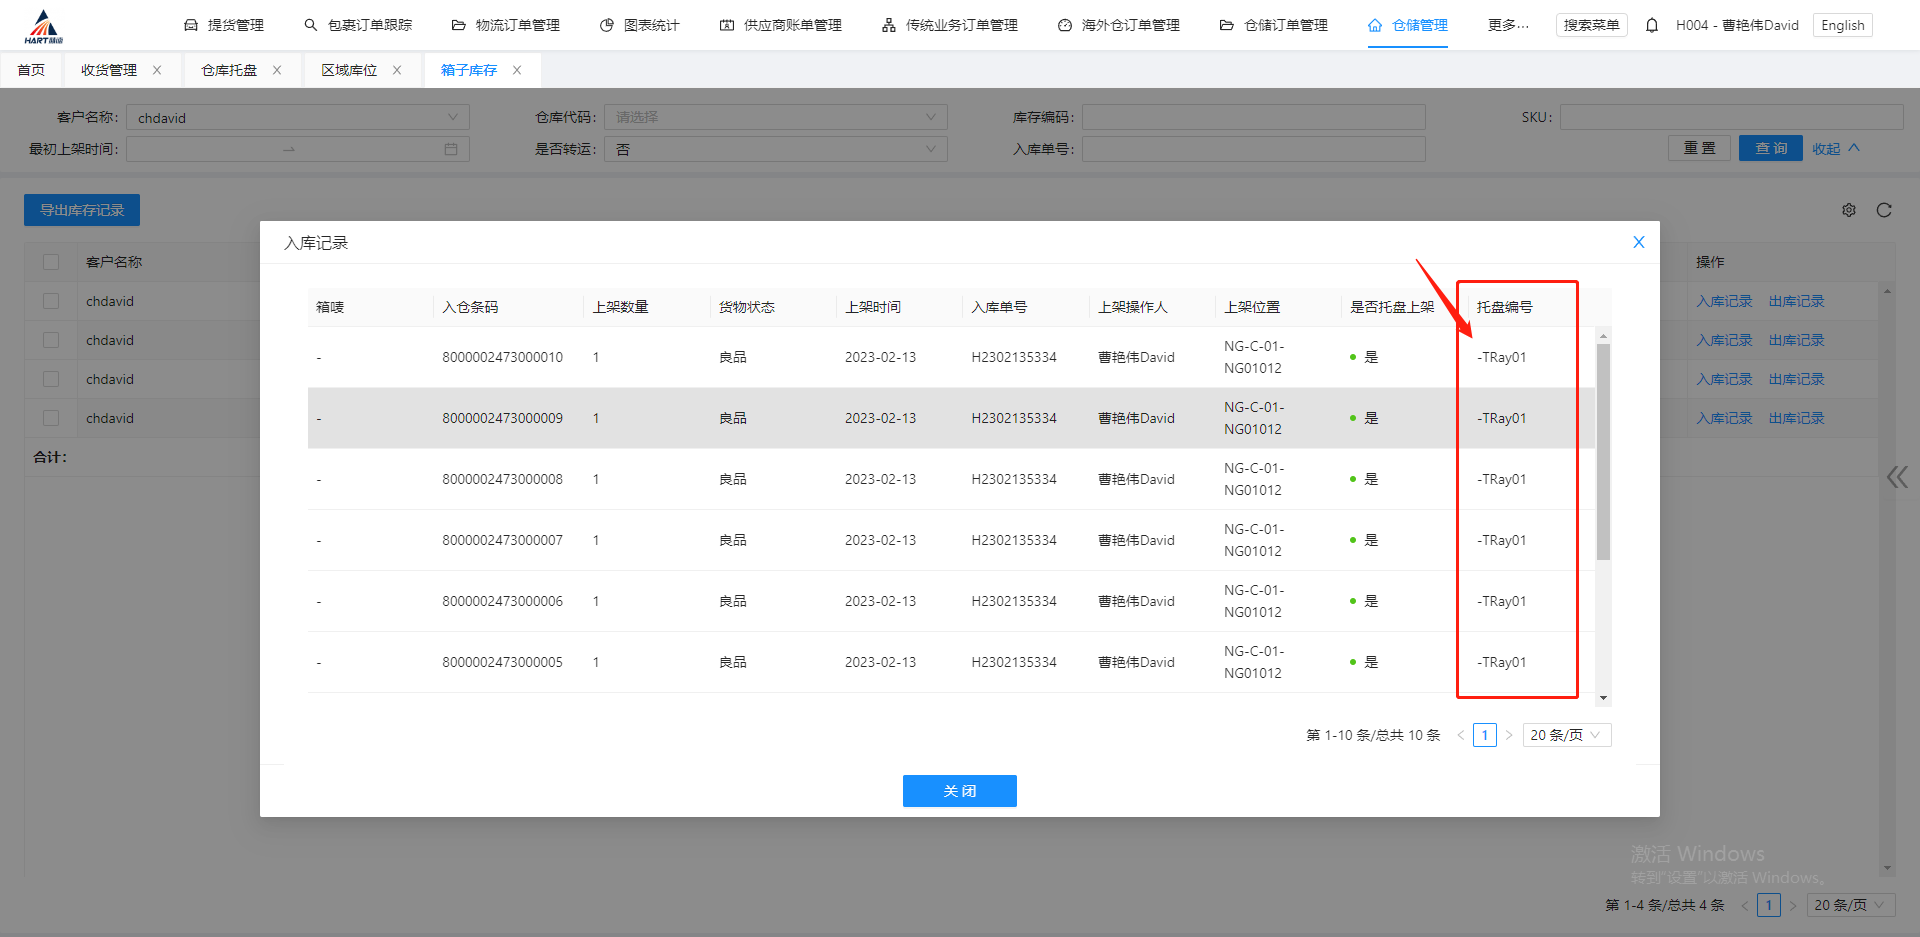Switch to the 区域库位 tab
1920x937 pixels.
349,70
